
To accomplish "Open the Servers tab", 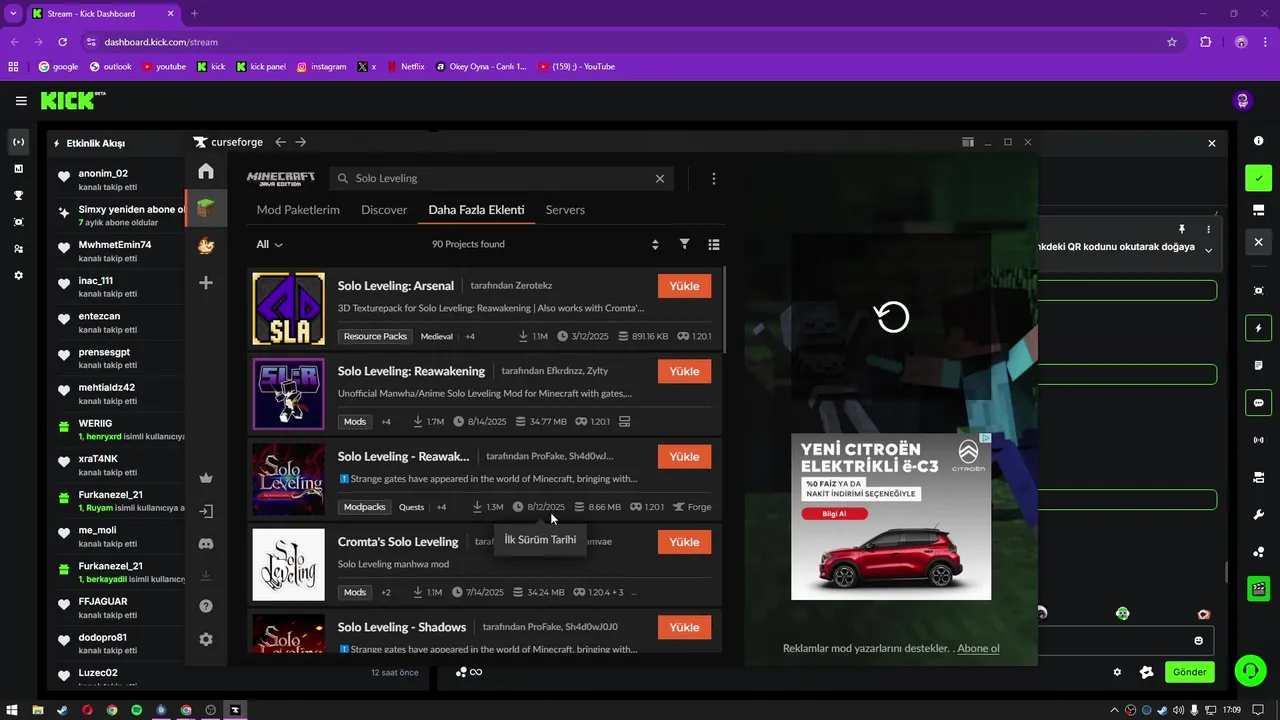I will click(x=565, y=210).
